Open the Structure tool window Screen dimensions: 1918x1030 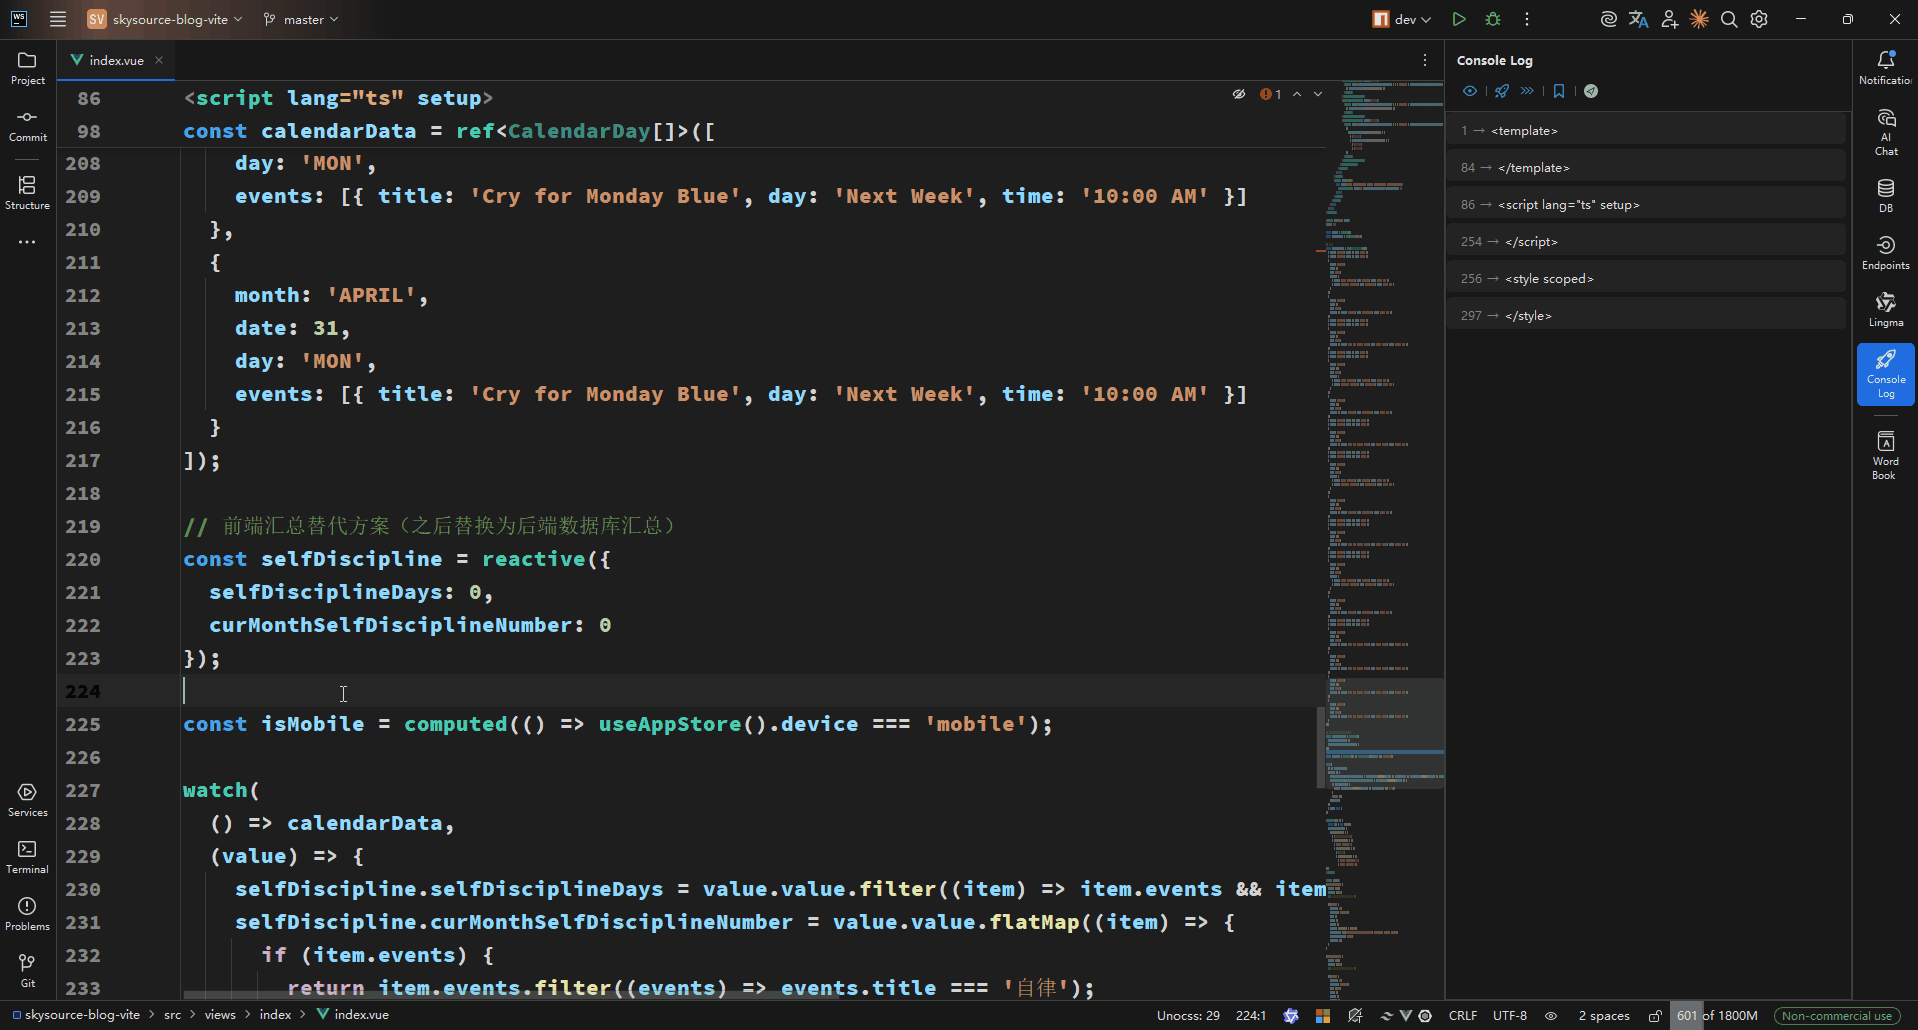coord(27,192)
